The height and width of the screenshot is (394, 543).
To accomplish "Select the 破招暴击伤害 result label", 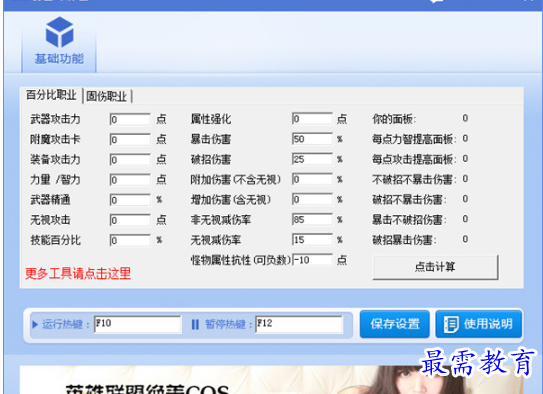I will (404, 240).
